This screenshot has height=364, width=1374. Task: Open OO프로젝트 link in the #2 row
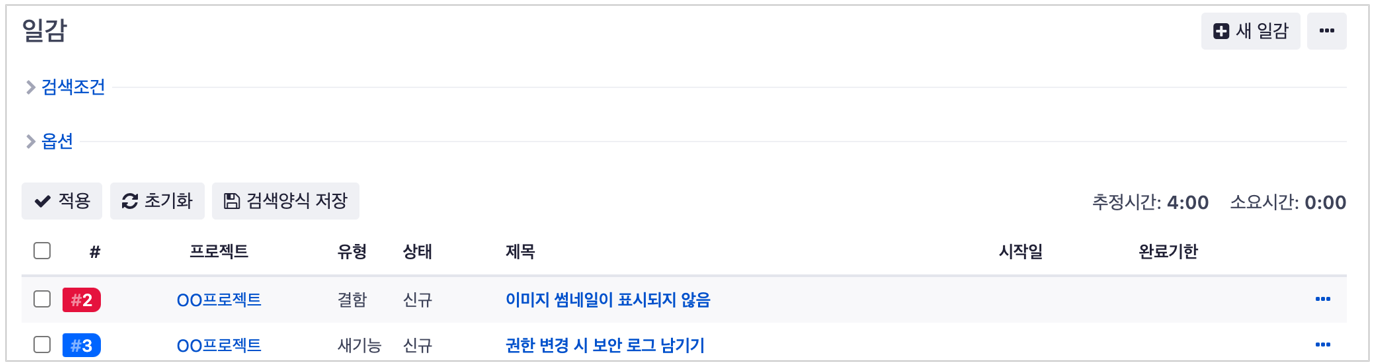tap(219, 300)
